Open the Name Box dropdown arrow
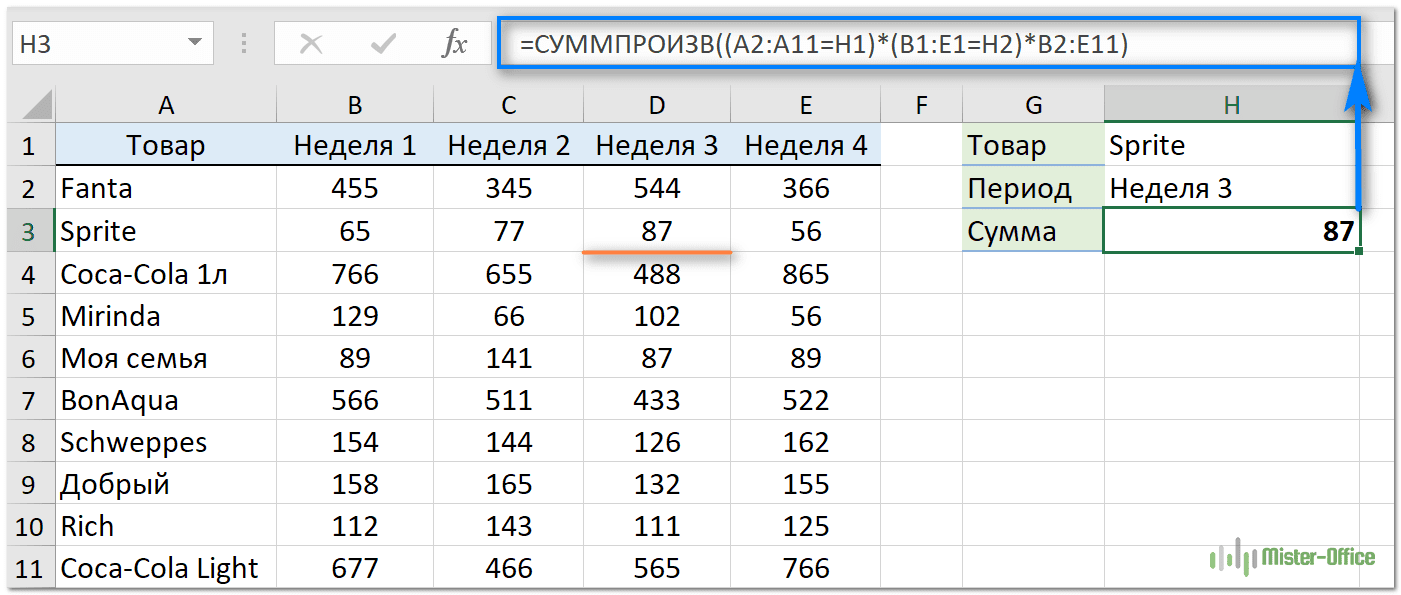The height and width of the screenshot is (595, 1401). pos(193,44)
